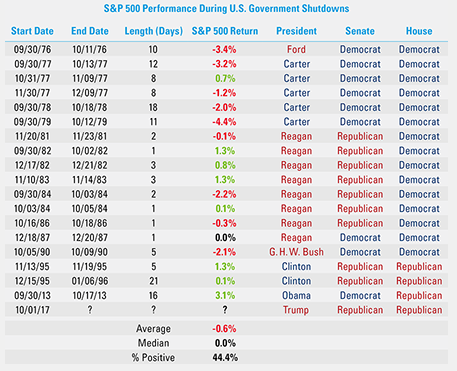Click the -3.4% return for Ford

224,50
